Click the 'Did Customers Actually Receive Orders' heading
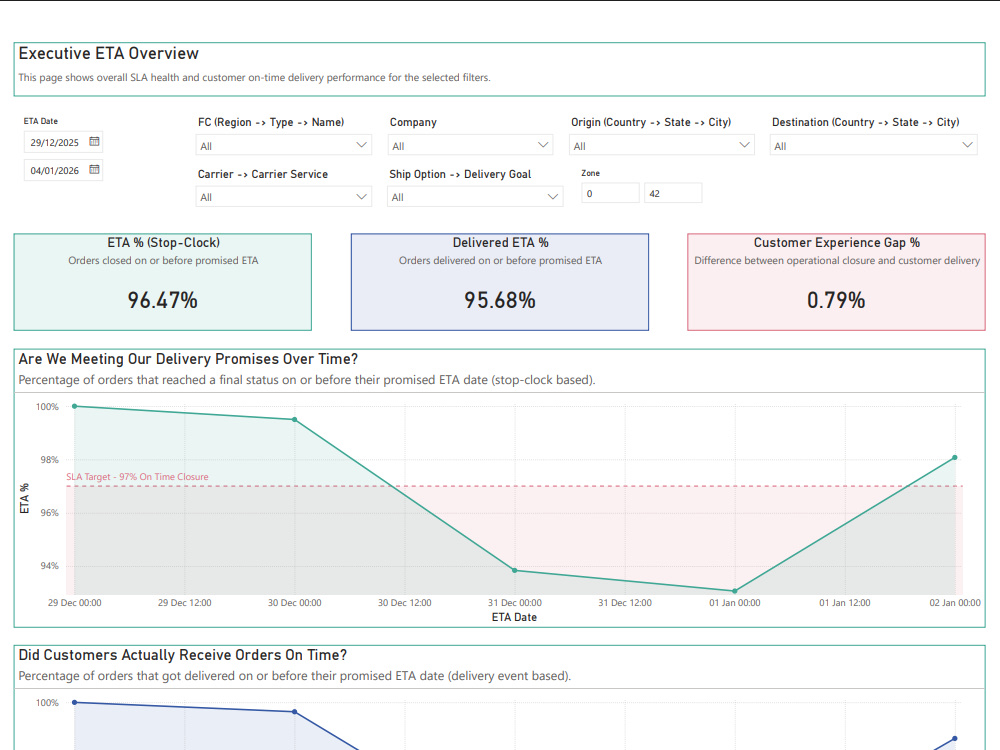Viewport: 1000px width, 750px height. coord(182,655)
